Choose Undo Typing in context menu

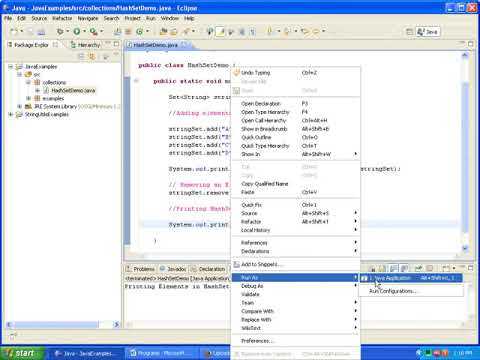point(295,73)
